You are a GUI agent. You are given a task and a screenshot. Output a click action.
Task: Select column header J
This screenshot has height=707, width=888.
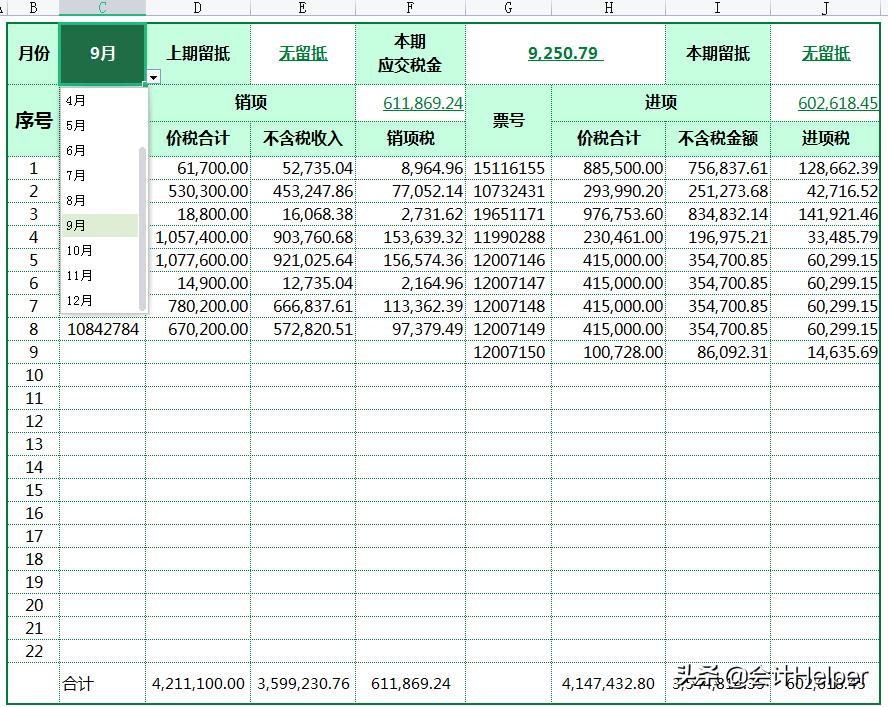(825, 7)
